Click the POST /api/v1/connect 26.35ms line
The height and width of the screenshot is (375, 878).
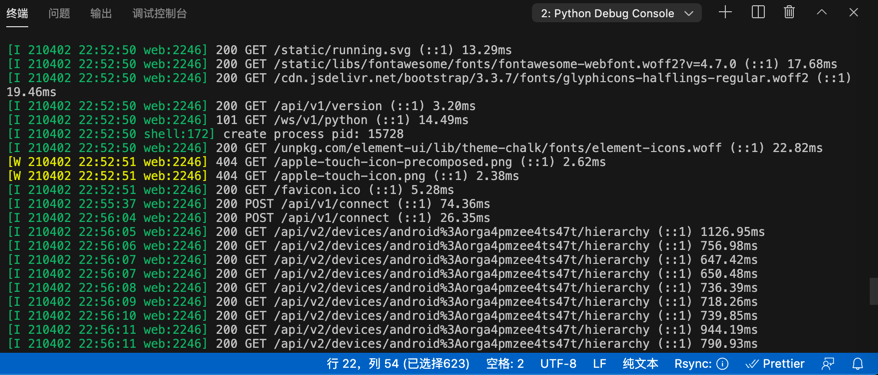249,218
